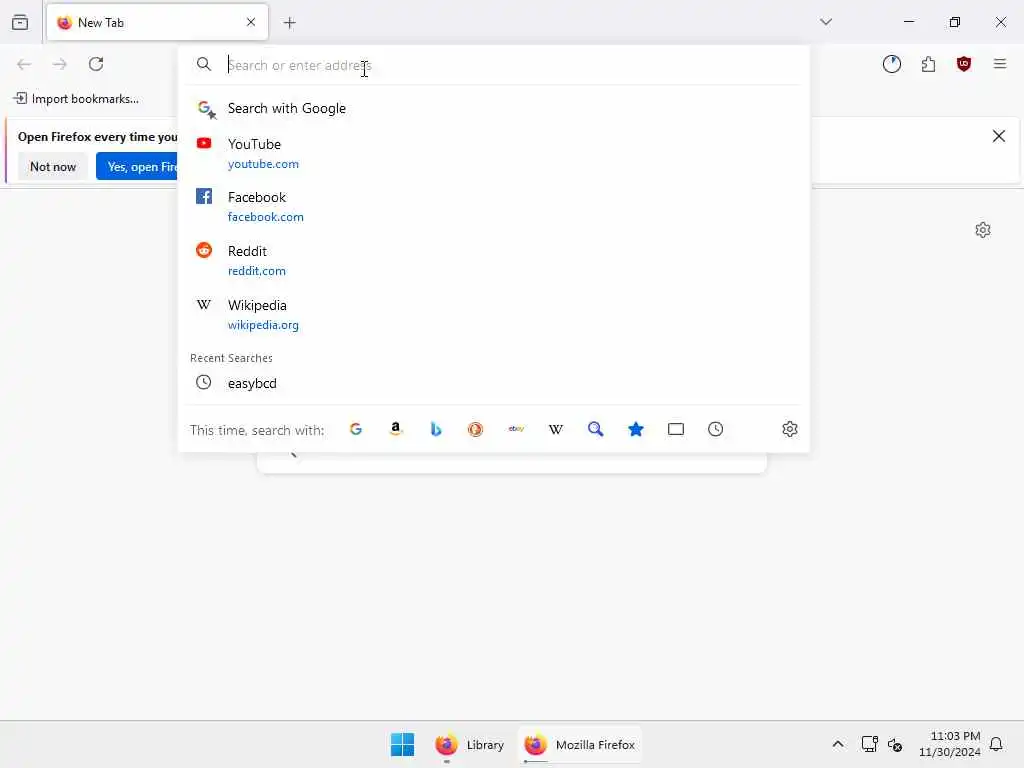Close the Open Firefox notification bar
Image resolution: width=1024 pixels, height=768 pixels.
point(998,136)
